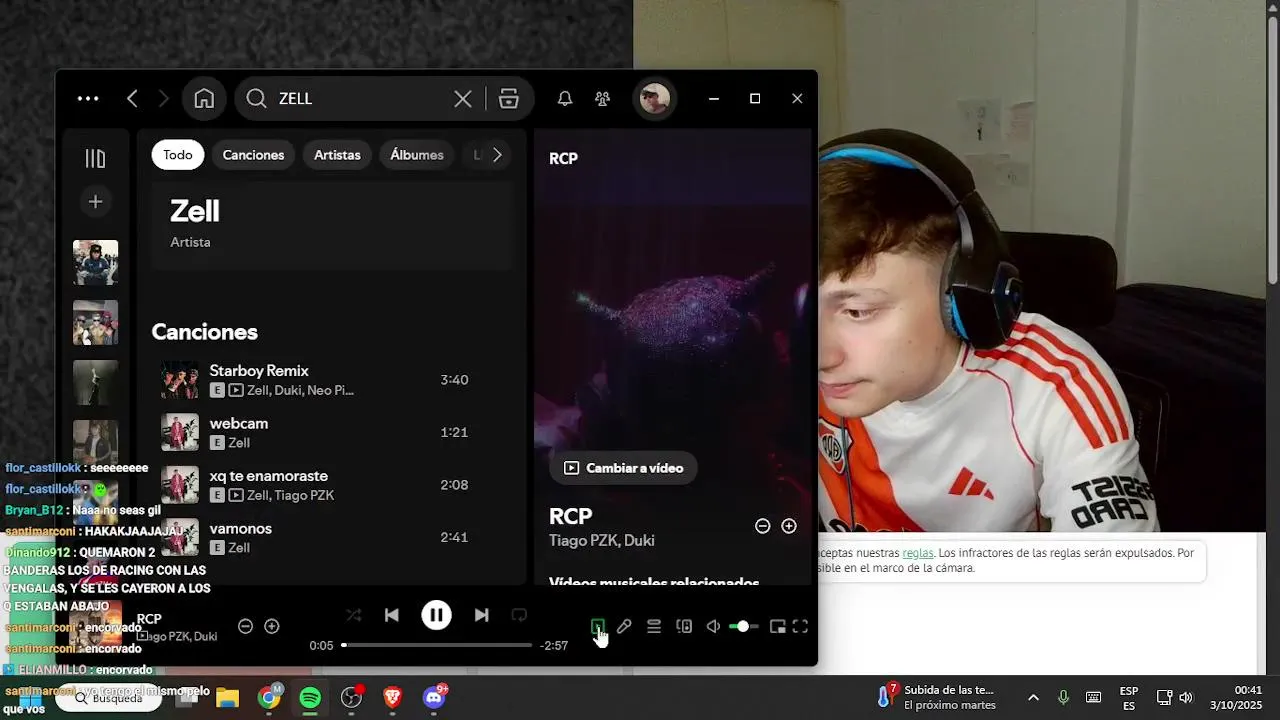Open Brave browser from the taskbar
The image size is (1280, 720).
pos(393,698)
